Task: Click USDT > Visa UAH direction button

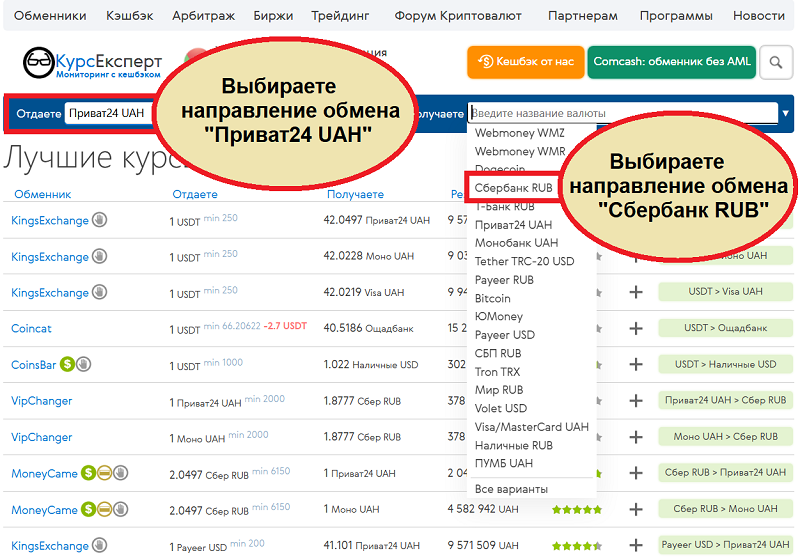Action: coord(725,292)
